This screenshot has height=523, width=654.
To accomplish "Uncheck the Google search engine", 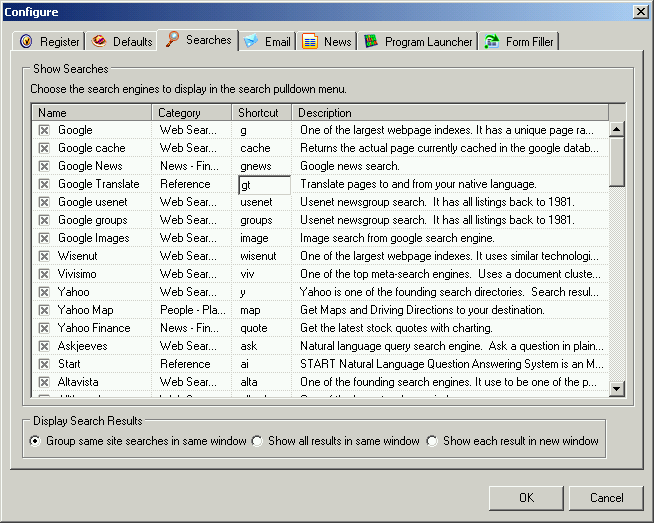I will pos(44,130).
